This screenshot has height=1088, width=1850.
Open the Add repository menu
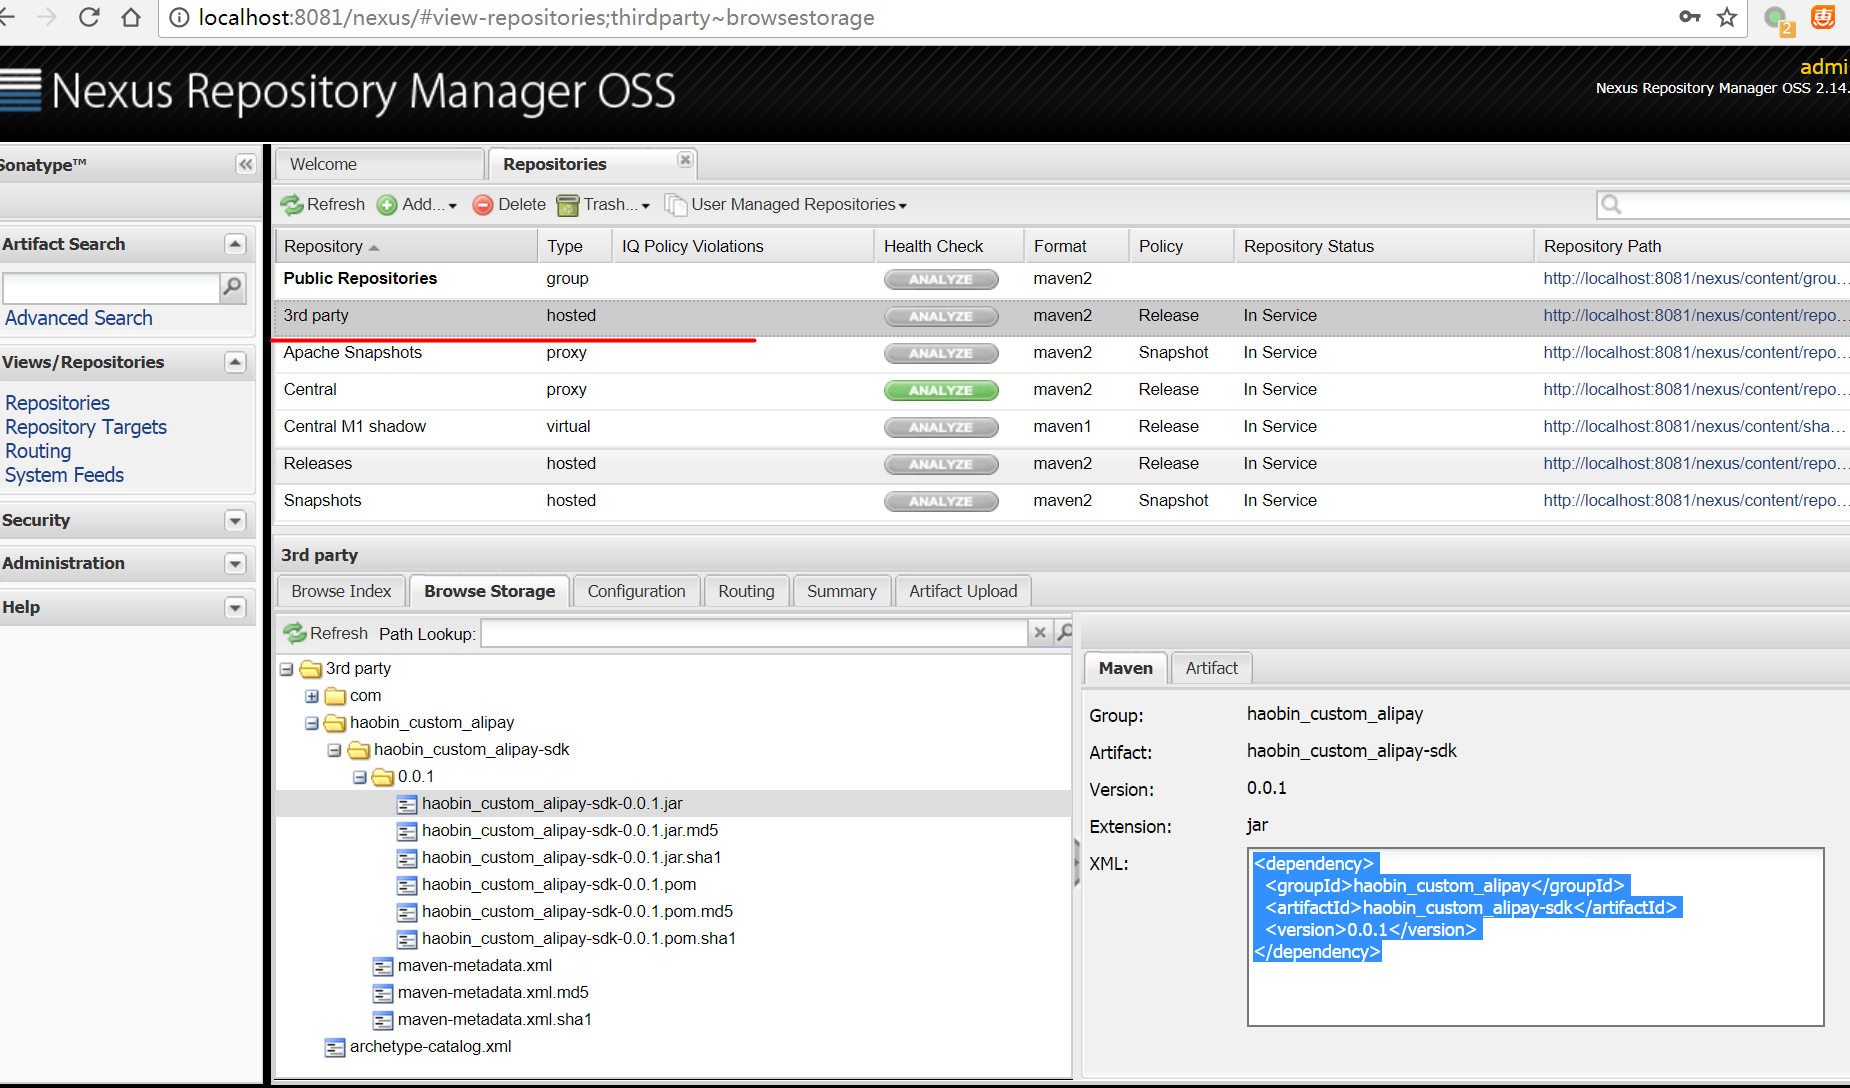tap(417, 204)
